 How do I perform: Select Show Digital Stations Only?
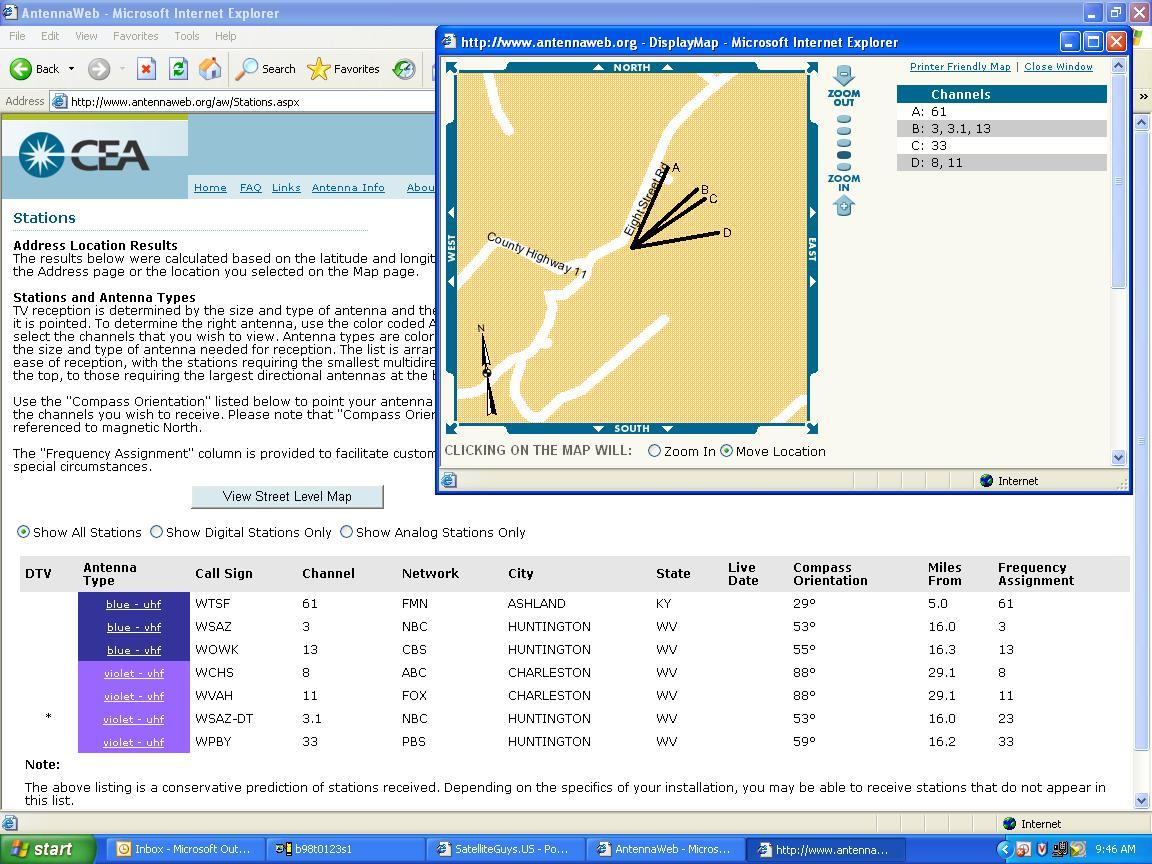coord(156,532)
